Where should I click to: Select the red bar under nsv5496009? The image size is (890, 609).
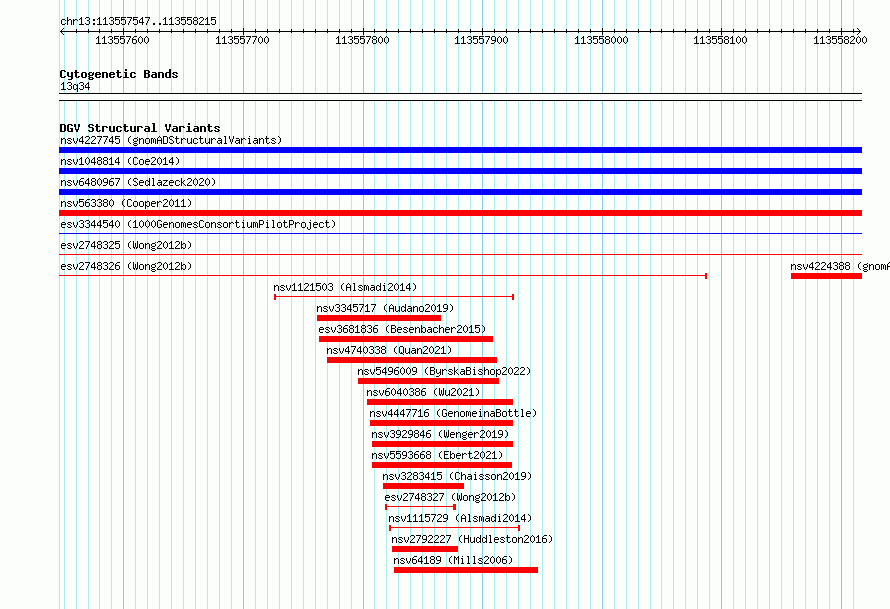(429, 381)
